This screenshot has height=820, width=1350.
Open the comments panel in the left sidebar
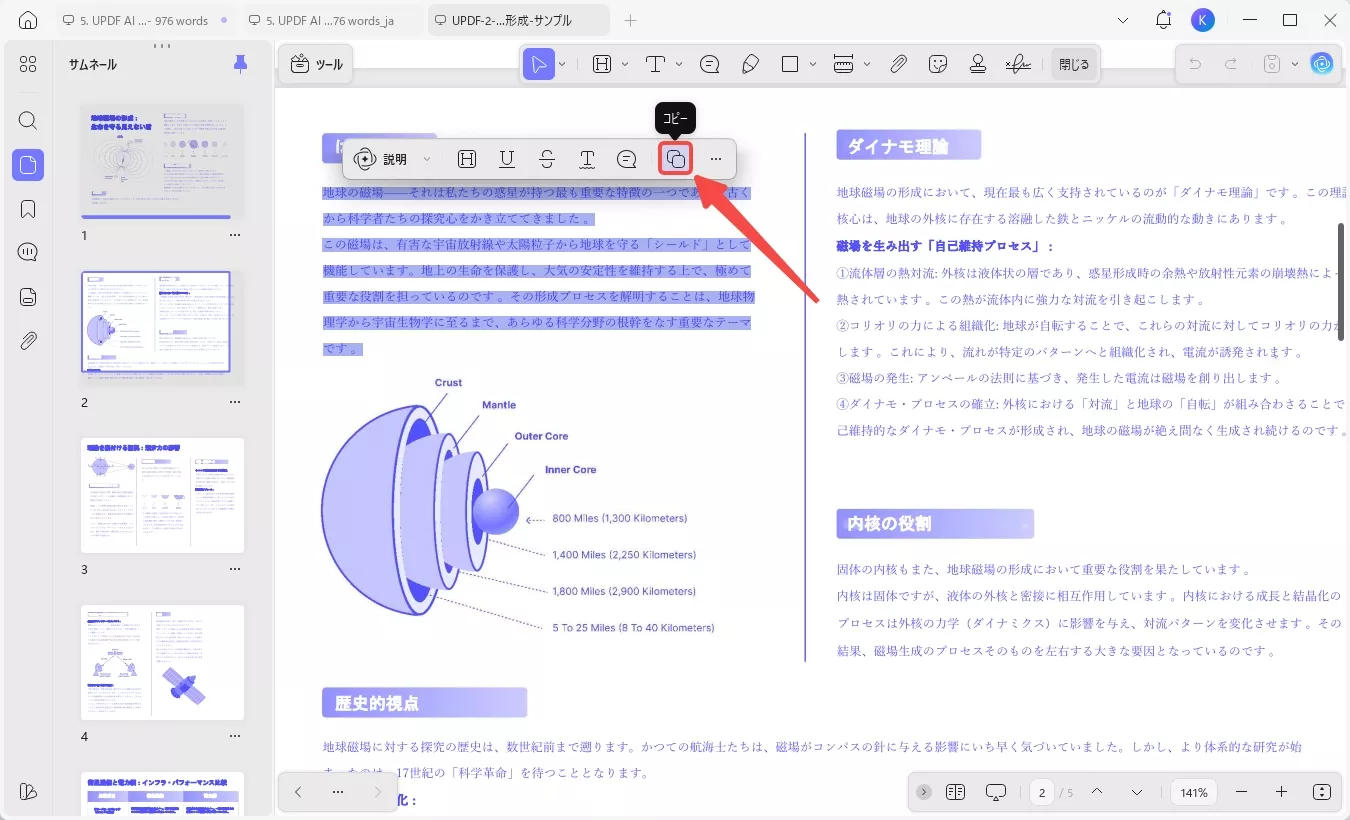(27, 251)
